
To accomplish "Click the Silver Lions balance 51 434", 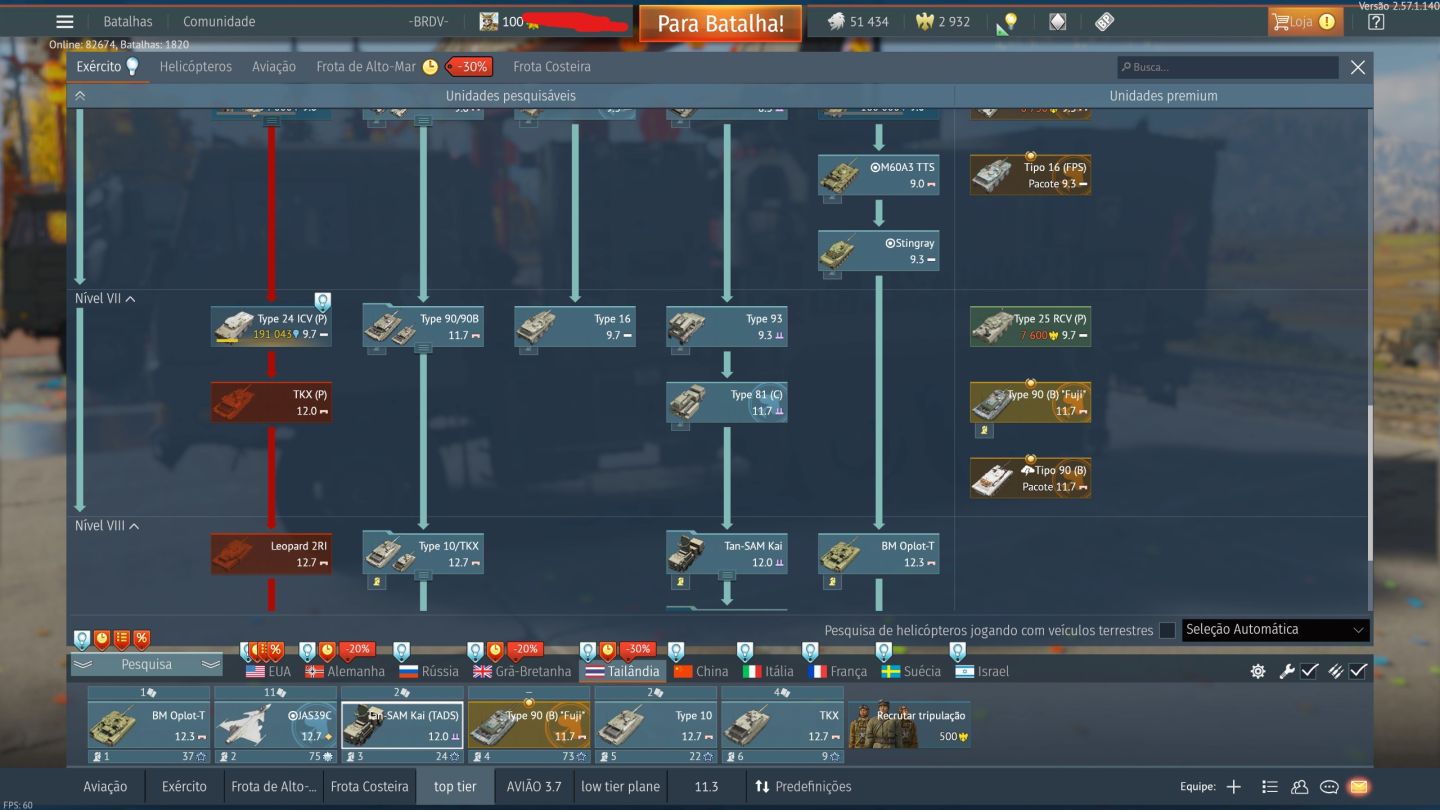I will (857, 22).
